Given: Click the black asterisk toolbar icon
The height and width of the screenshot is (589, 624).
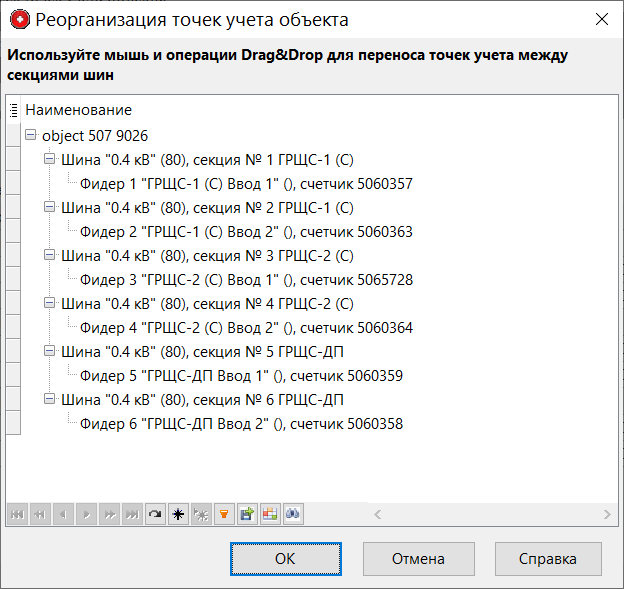Looking at the screenshot, I should pos(178,514).
